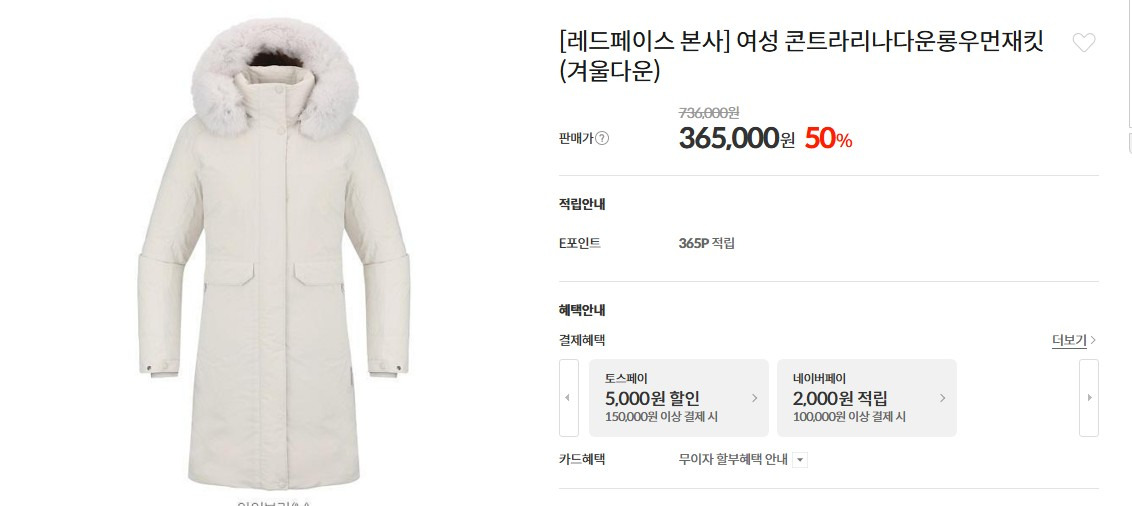Open the 판매가 question mark help icon

pyautogui.click(x=602, y=139)
